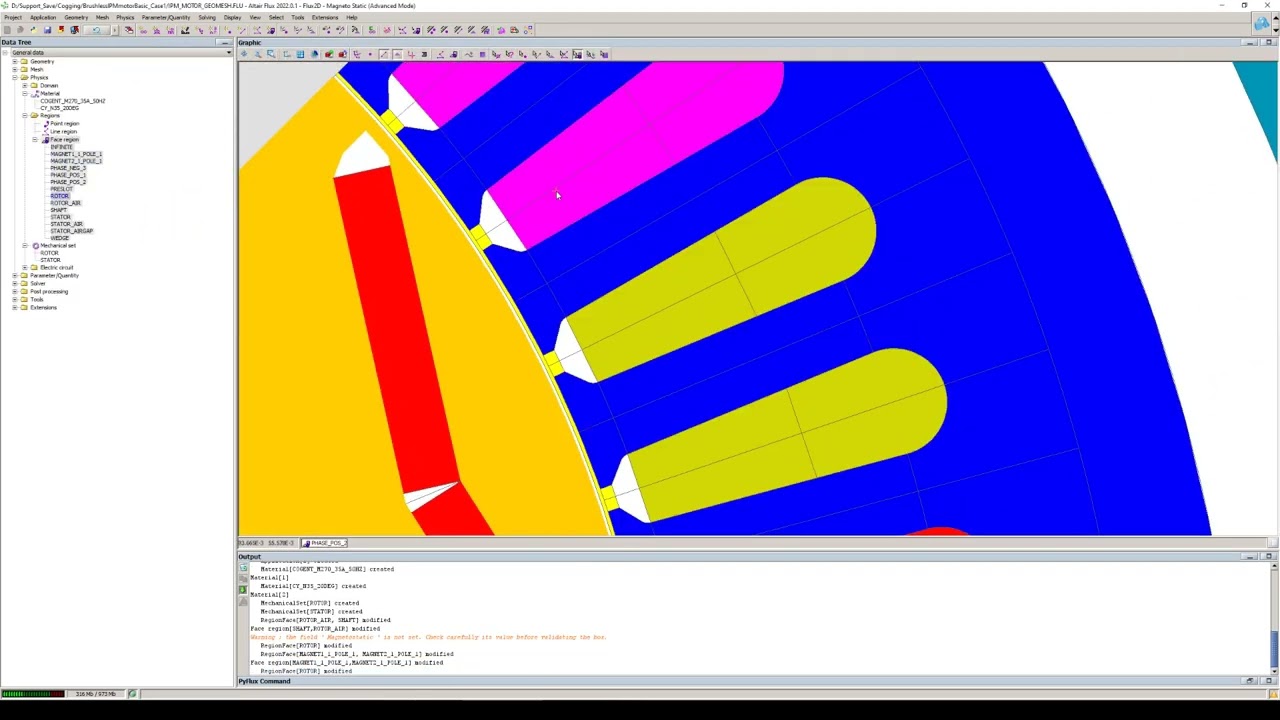Screen dimensions: 1280x720
Task: Select the Line region tree item
Action: pos(63,132)
